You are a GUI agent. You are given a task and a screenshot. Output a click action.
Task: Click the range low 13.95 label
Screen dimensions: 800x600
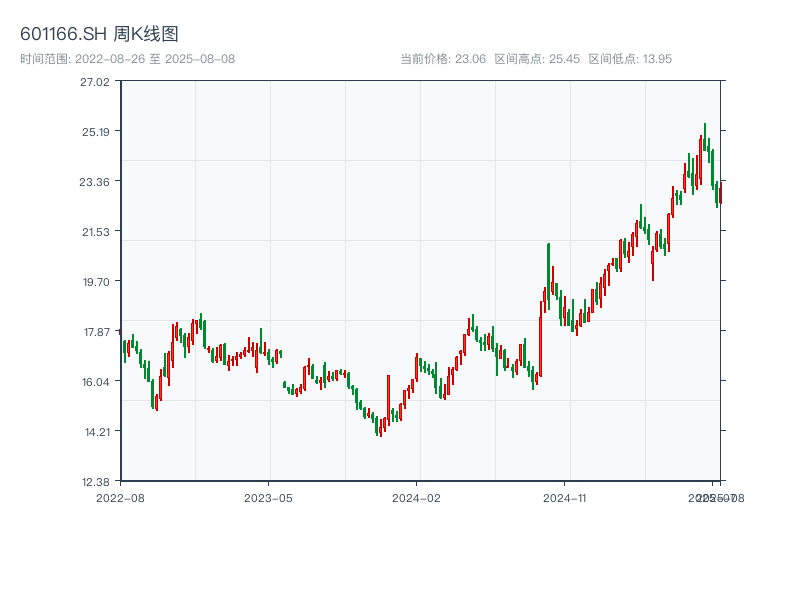coord(630,59)
